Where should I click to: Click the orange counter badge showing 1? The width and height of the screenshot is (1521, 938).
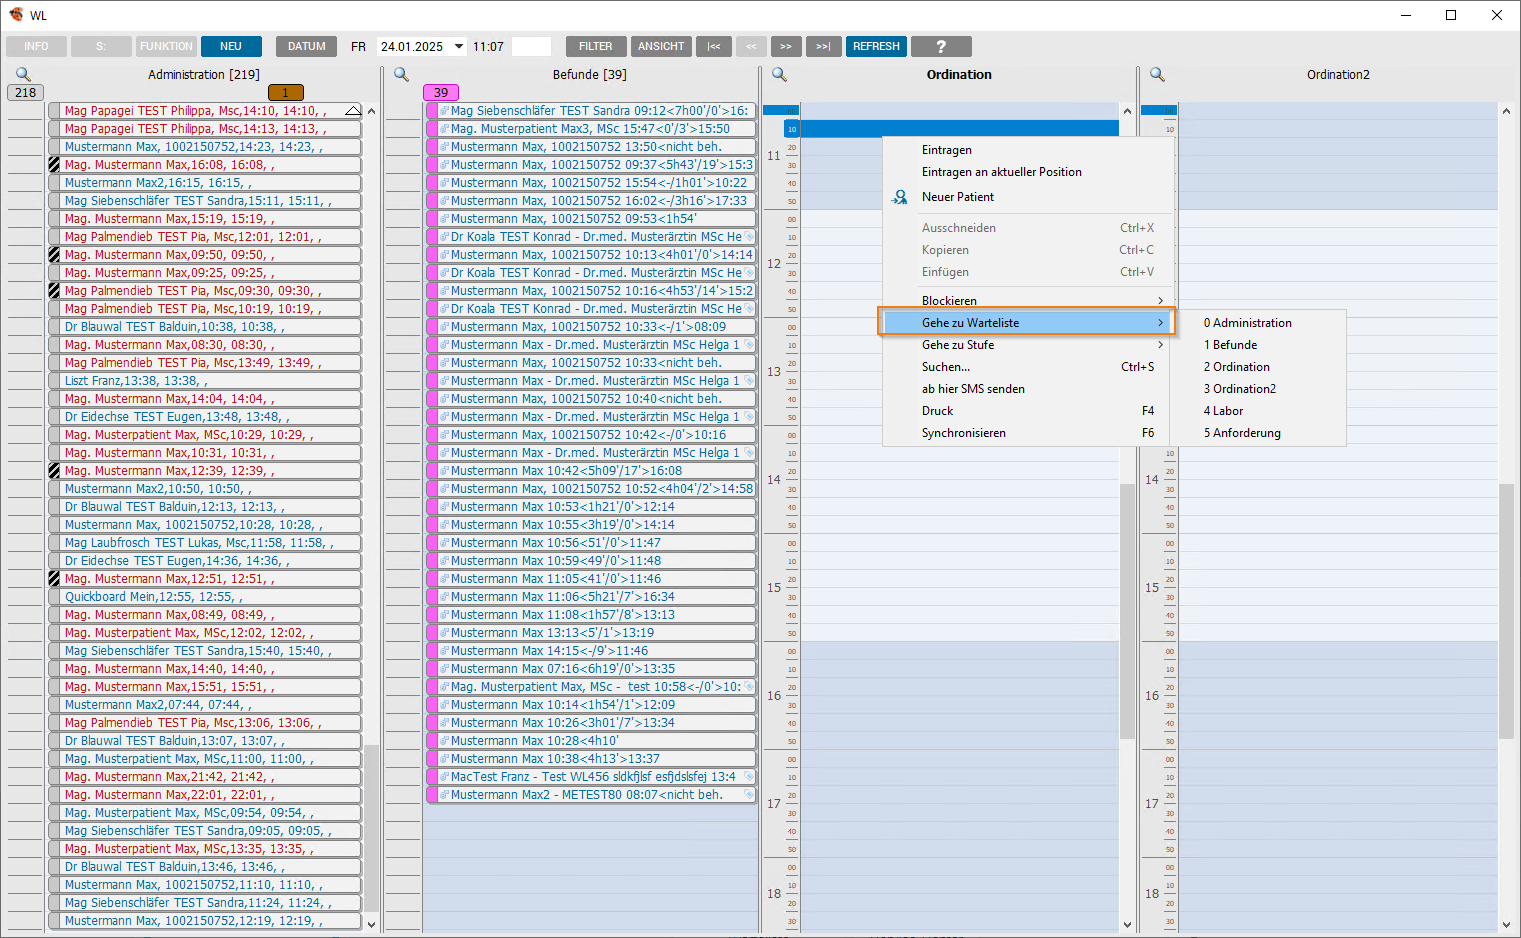[285, 92]
